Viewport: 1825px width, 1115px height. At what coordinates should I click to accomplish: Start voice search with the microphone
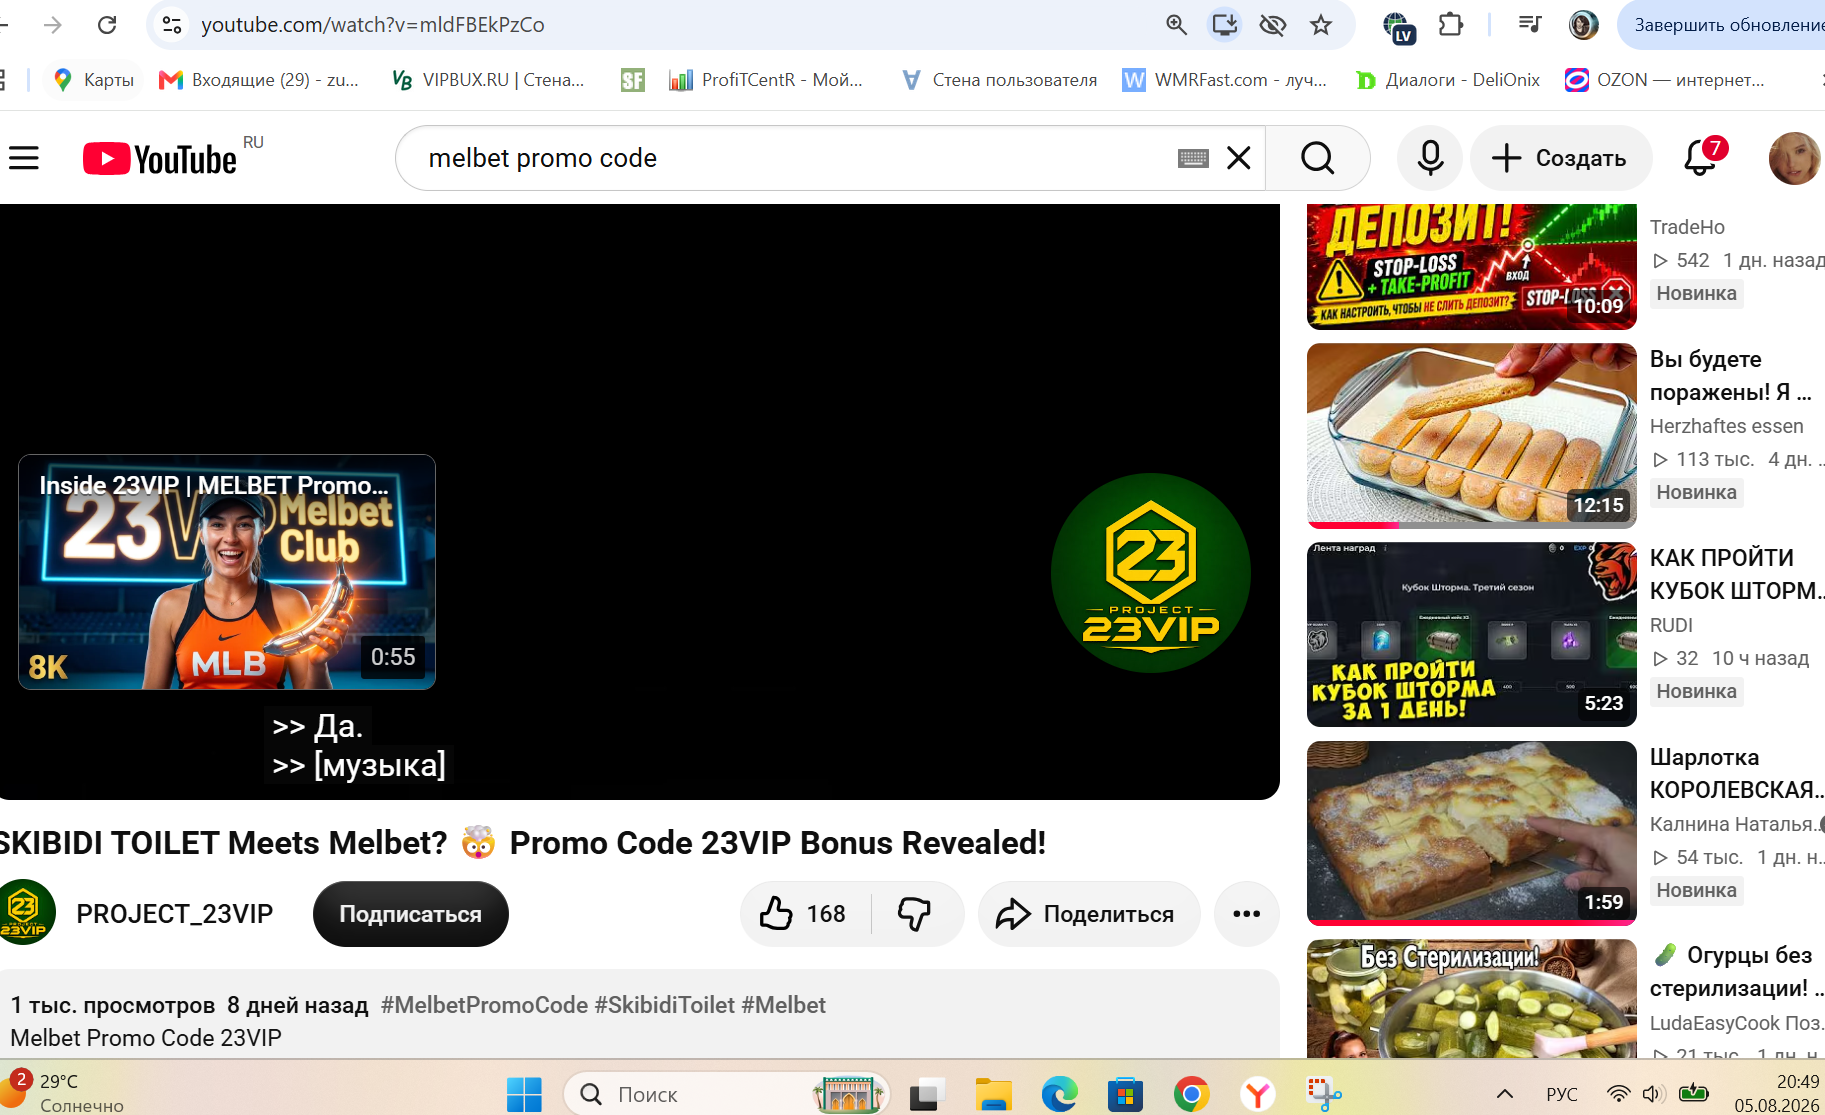(x=1430, y=158)
